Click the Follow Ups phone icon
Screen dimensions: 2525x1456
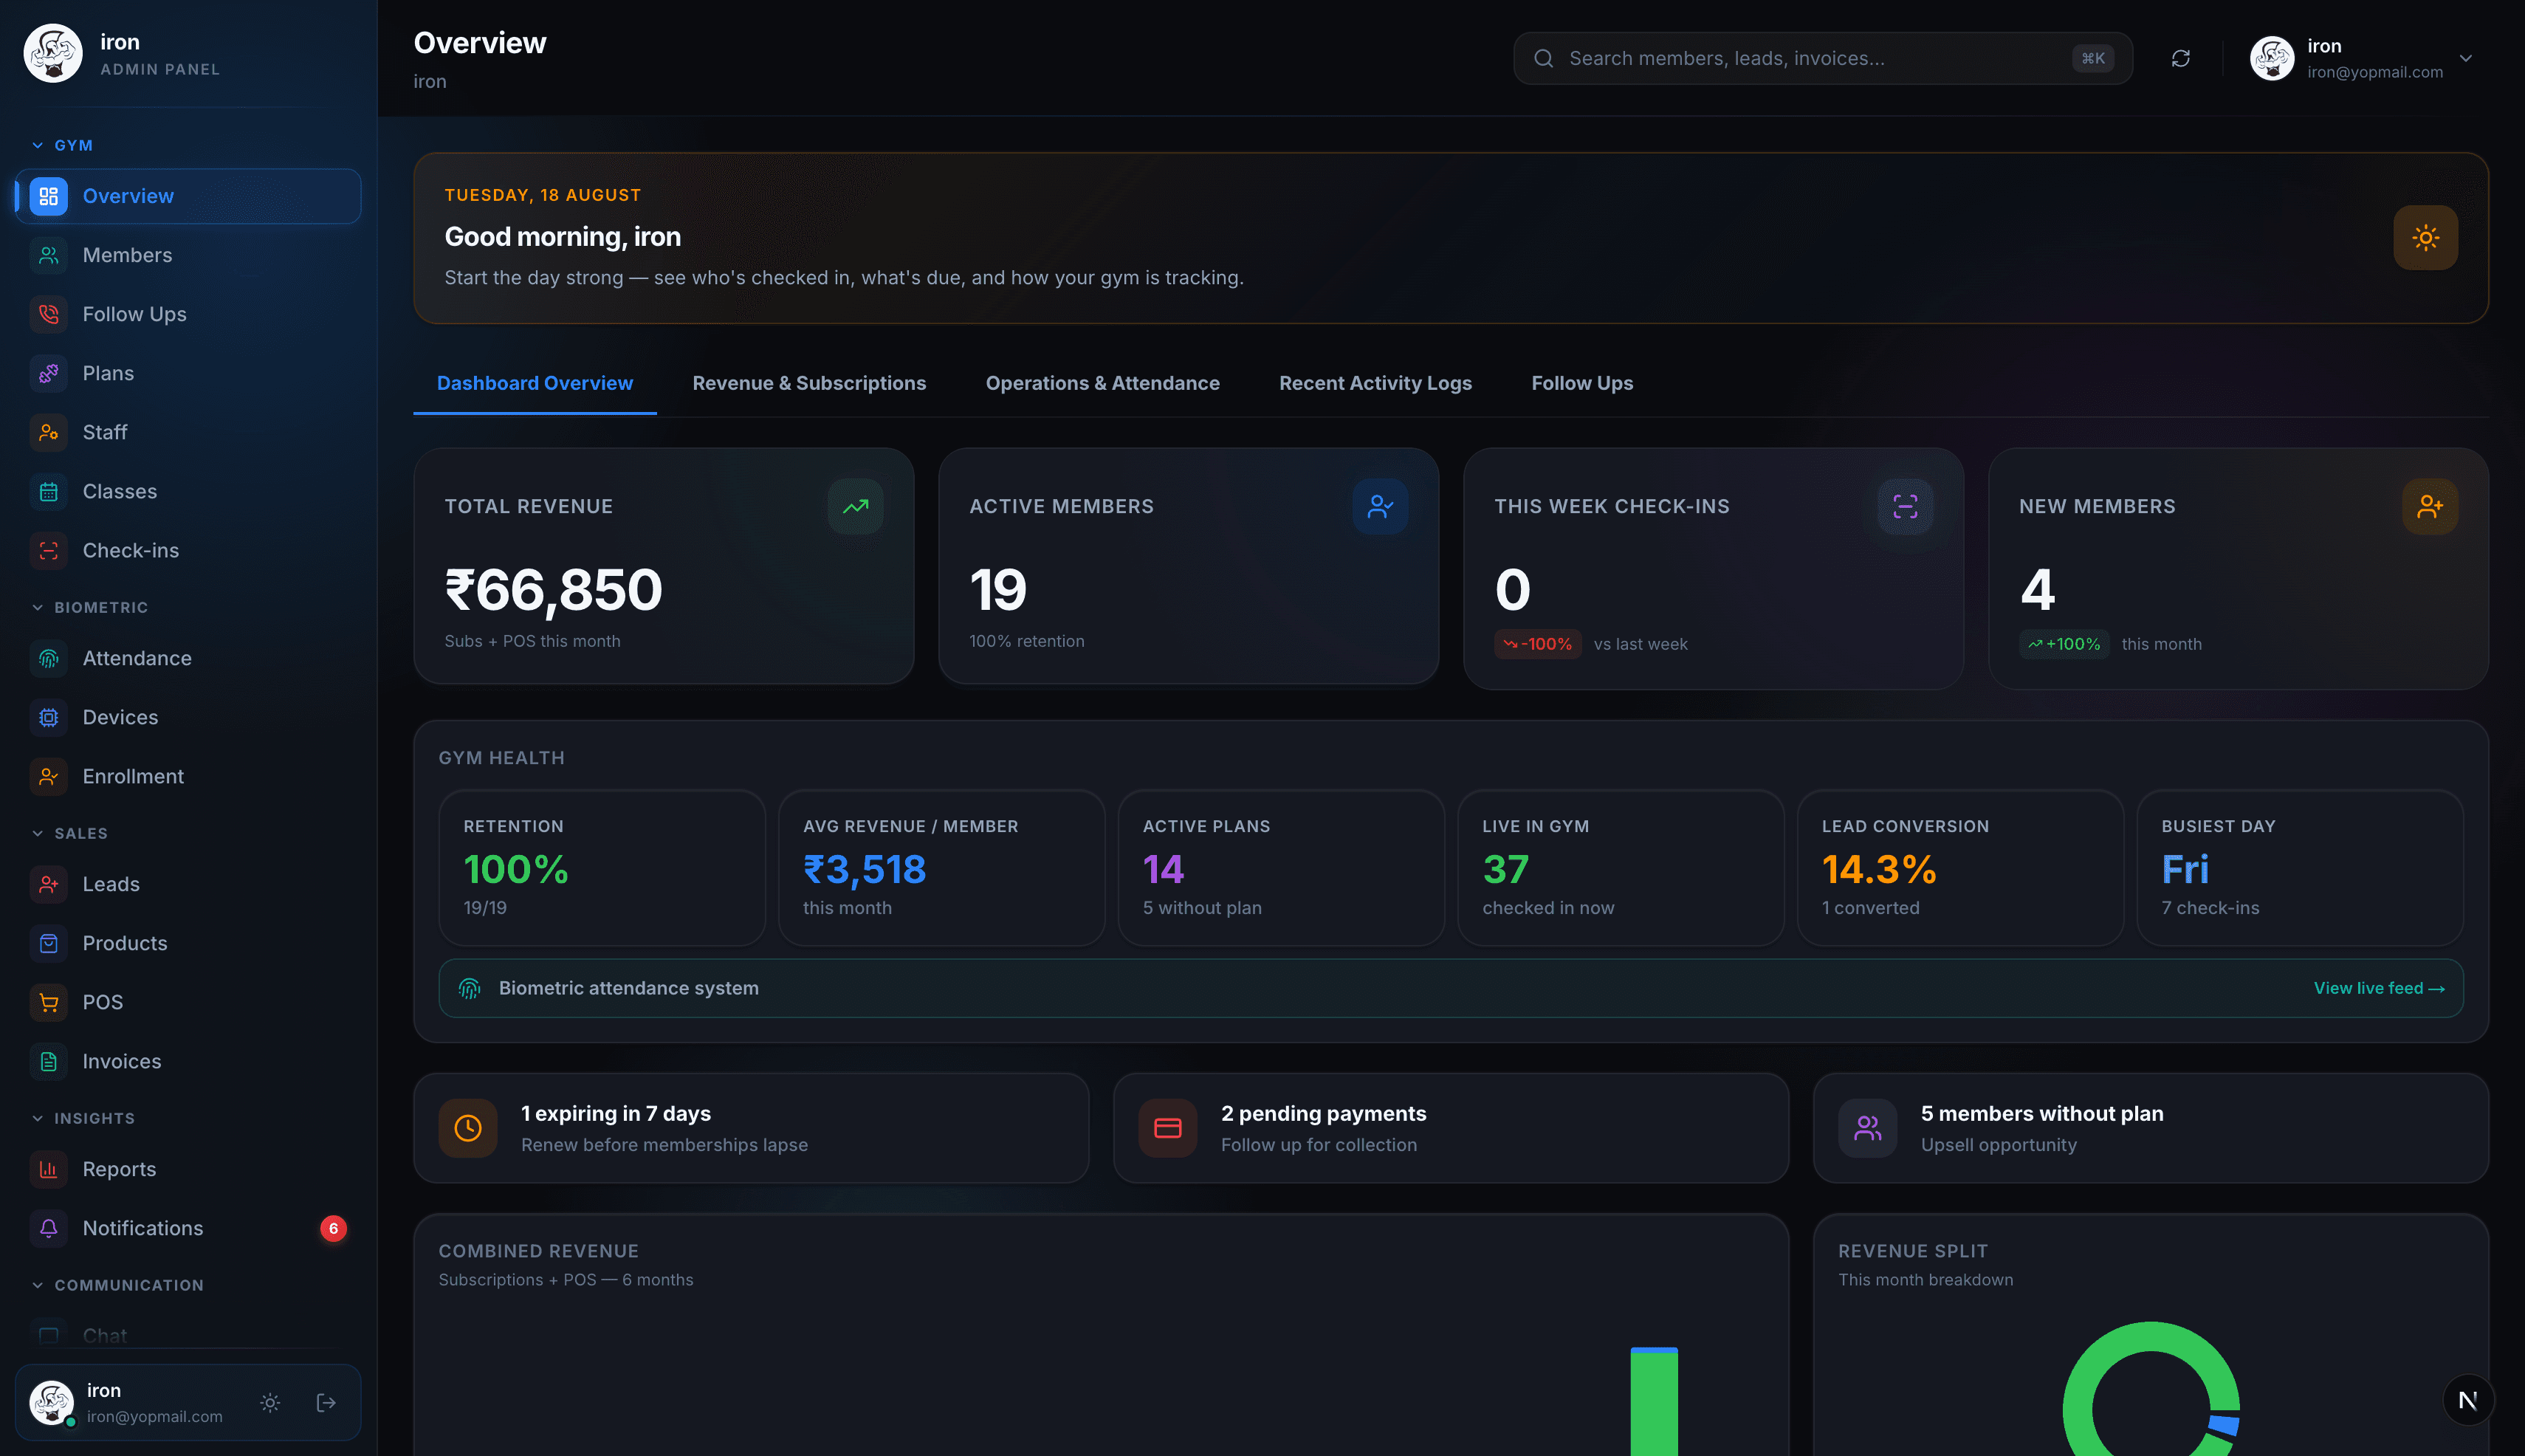[x=48, y=314]
